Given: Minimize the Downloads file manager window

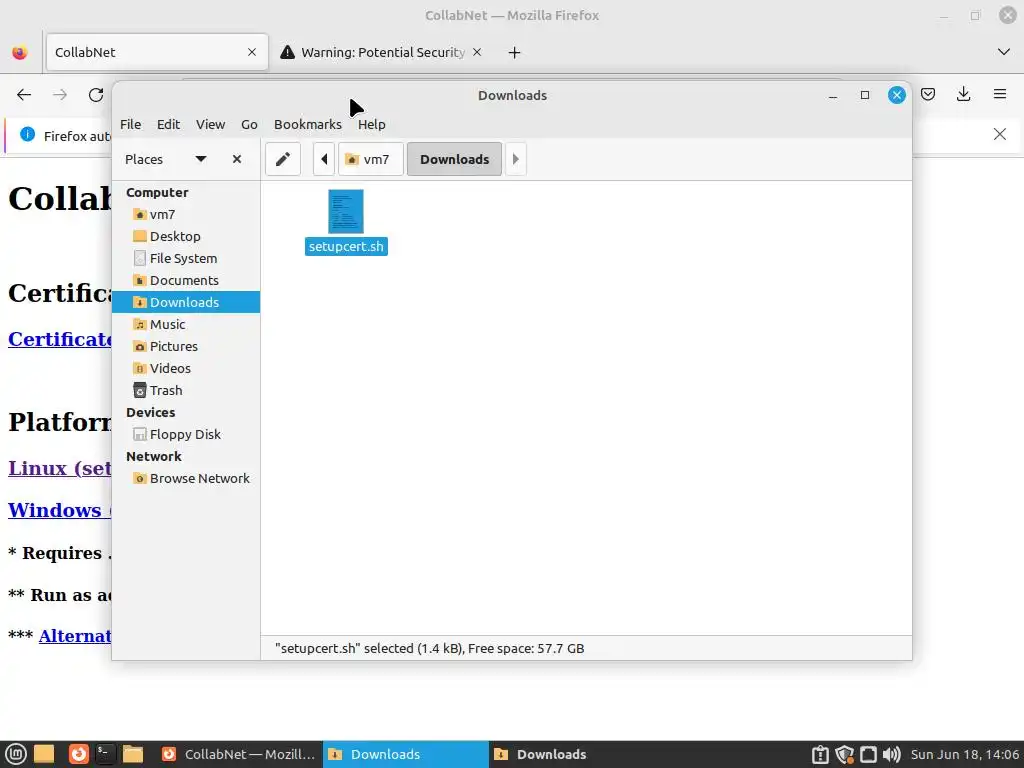Looking at the screenshot, I should pyautogui.click(x=833, y=95).
